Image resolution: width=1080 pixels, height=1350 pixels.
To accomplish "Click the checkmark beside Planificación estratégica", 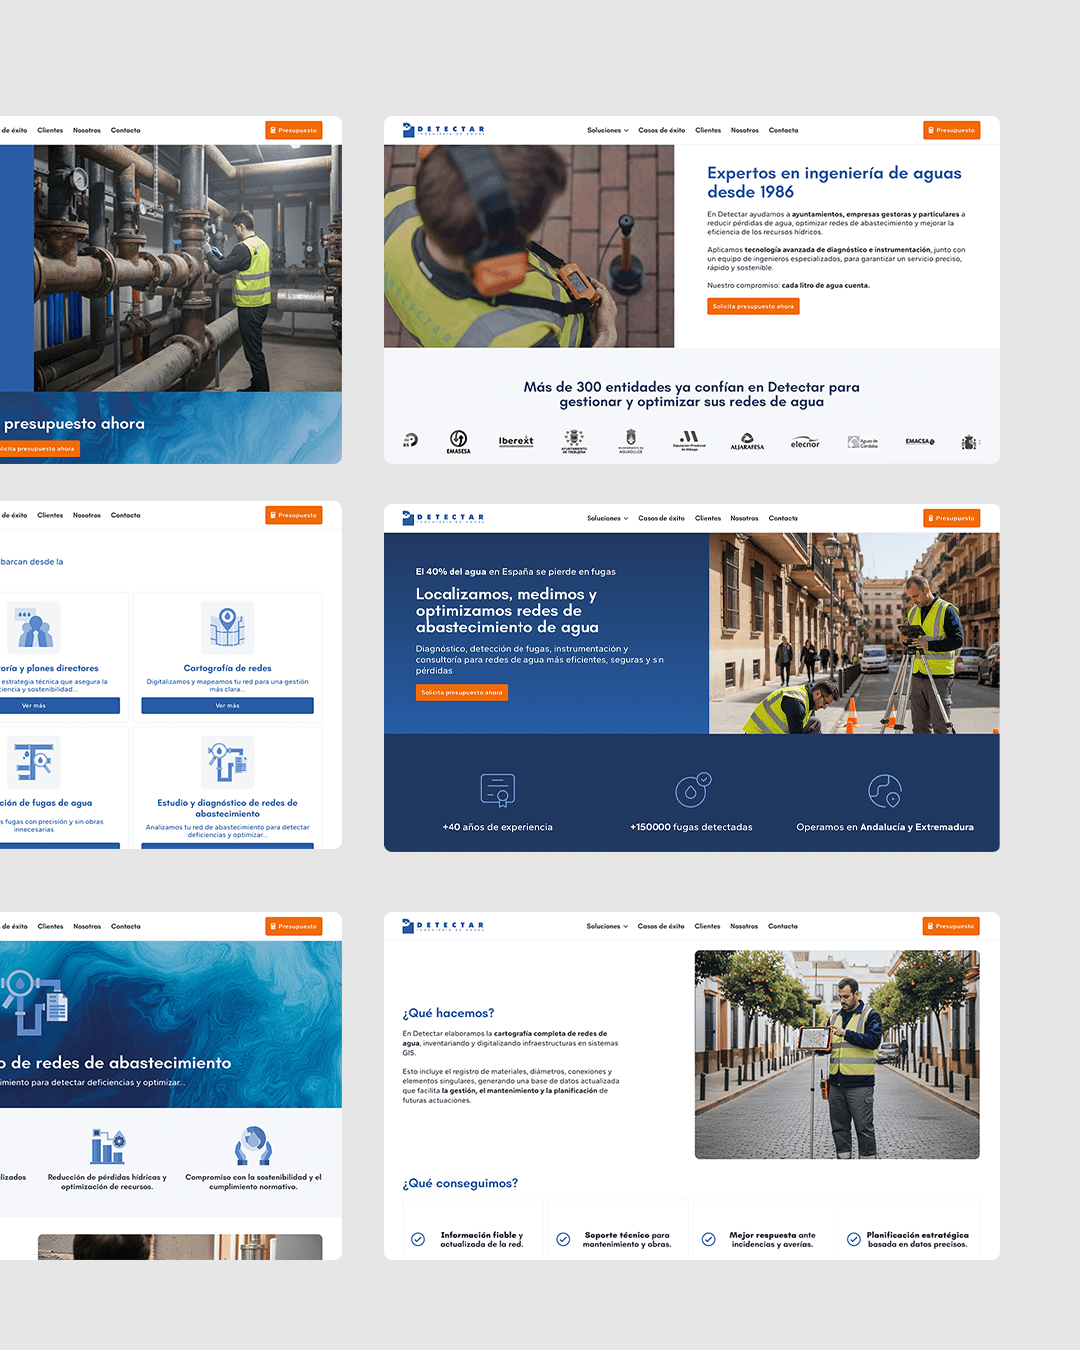I will [854, 1239].
